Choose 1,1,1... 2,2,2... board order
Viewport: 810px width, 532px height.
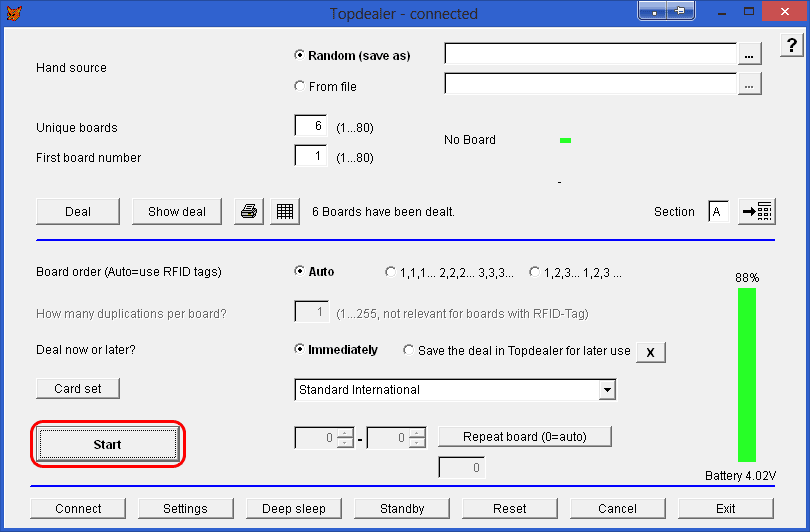(x=449, y=272)
